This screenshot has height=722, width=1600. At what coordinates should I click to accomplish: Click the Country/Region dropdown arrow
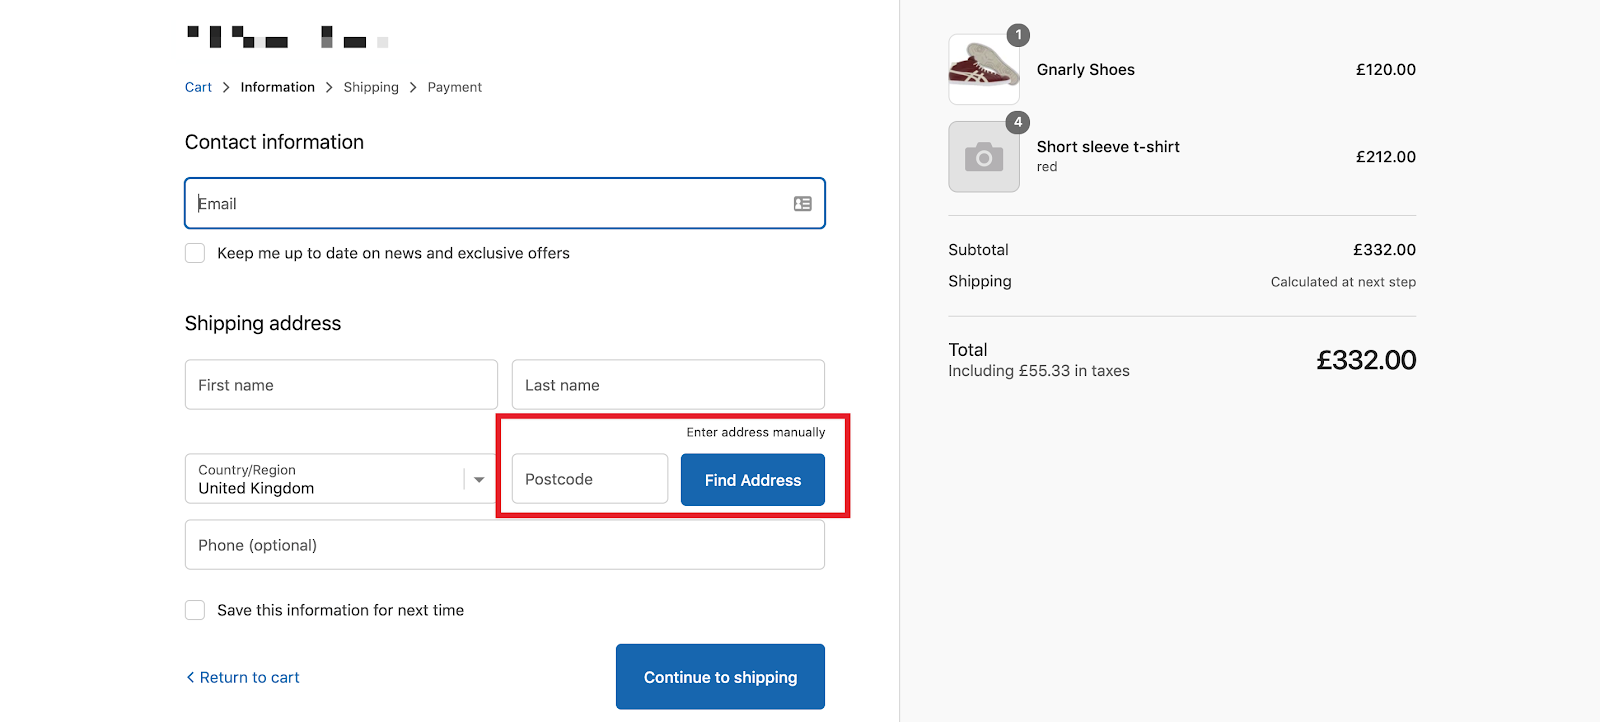click(x=479, y=480)
